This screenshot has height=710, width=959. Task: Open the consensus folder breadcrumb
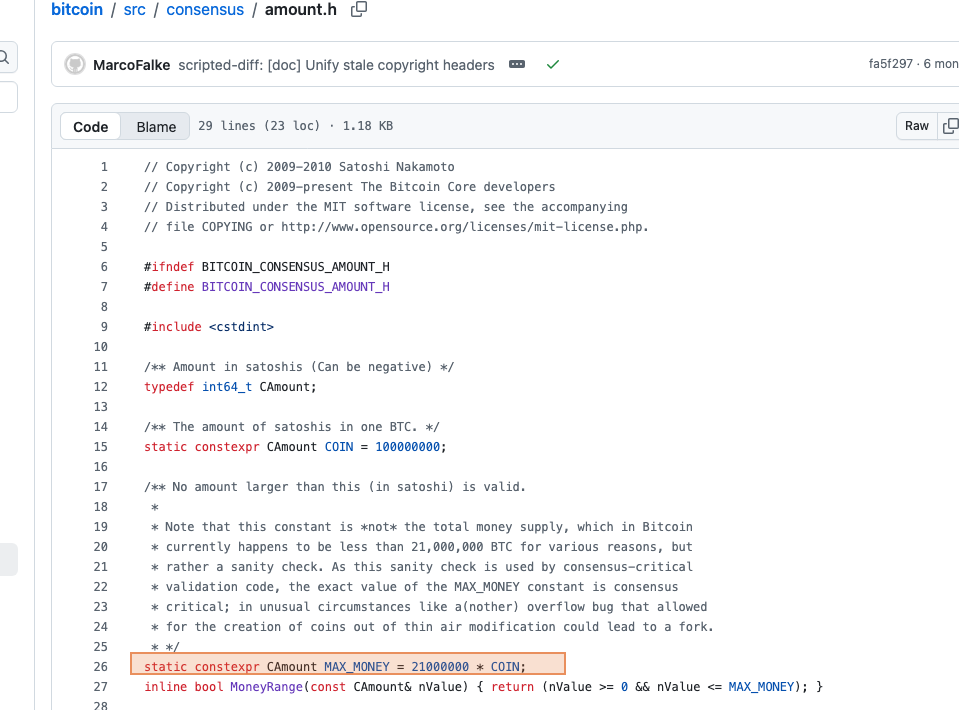point(205,10)
